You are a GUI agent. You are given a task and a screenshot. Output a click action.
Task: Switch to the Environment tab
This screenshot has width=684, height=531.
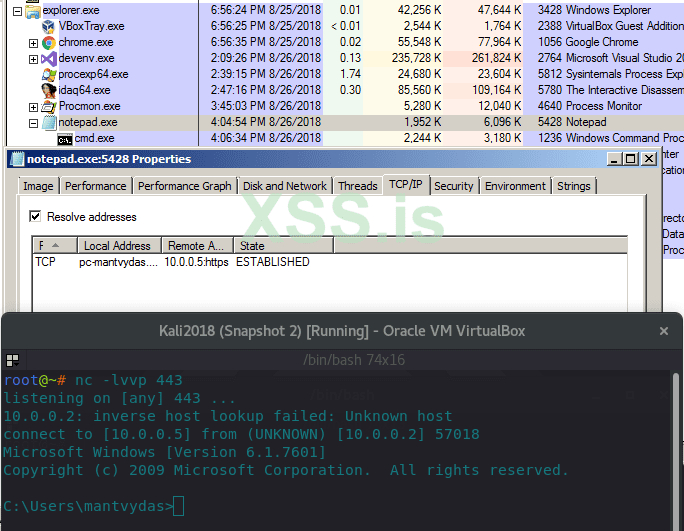click(515, 186)
